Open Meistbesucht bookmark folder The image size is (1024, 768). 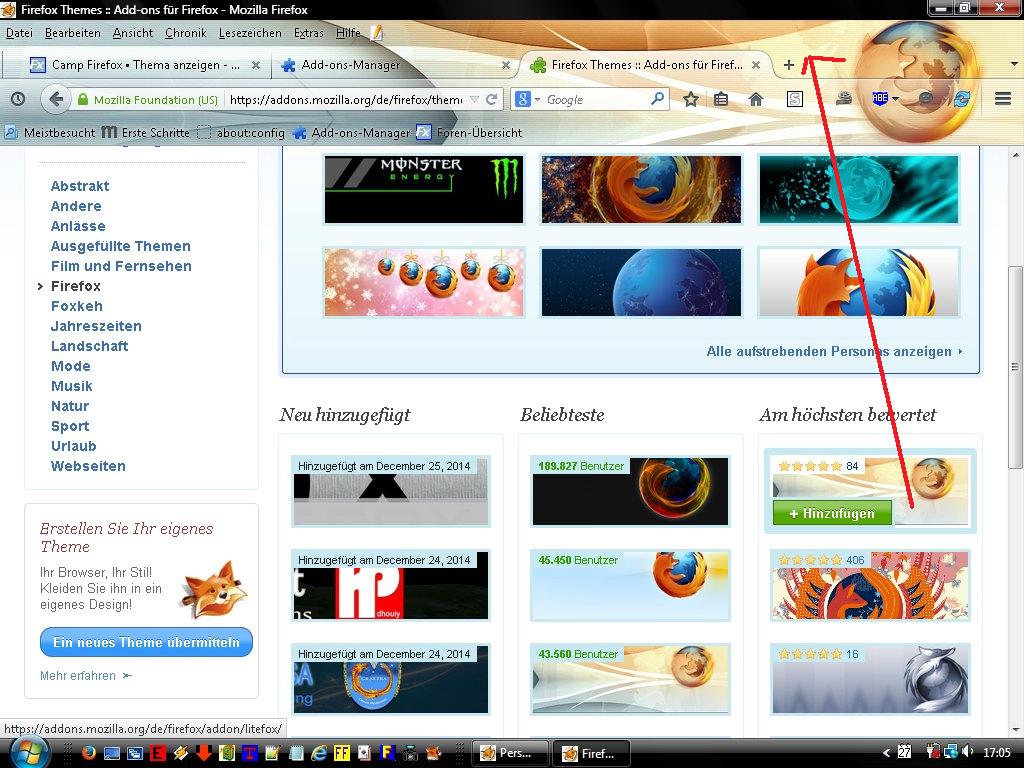point(50,133)
